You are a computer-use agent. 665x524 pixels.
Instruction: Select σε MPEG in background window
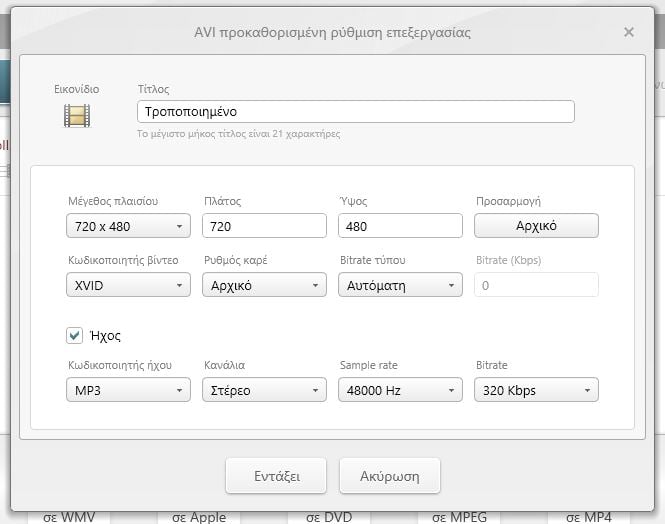pyautogui.click(x=459, y=517)
